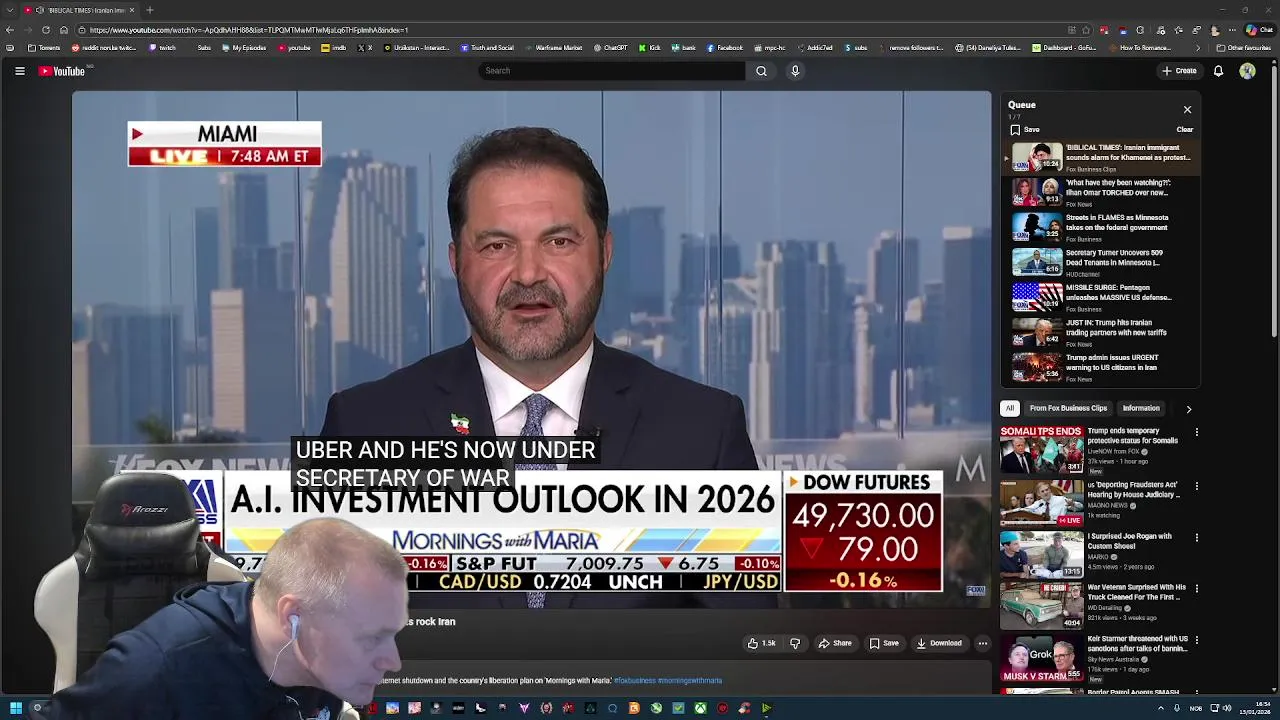Open more actions ellipsis under video
This screenshot has width=1280, height=720.
tap(983, 643)
